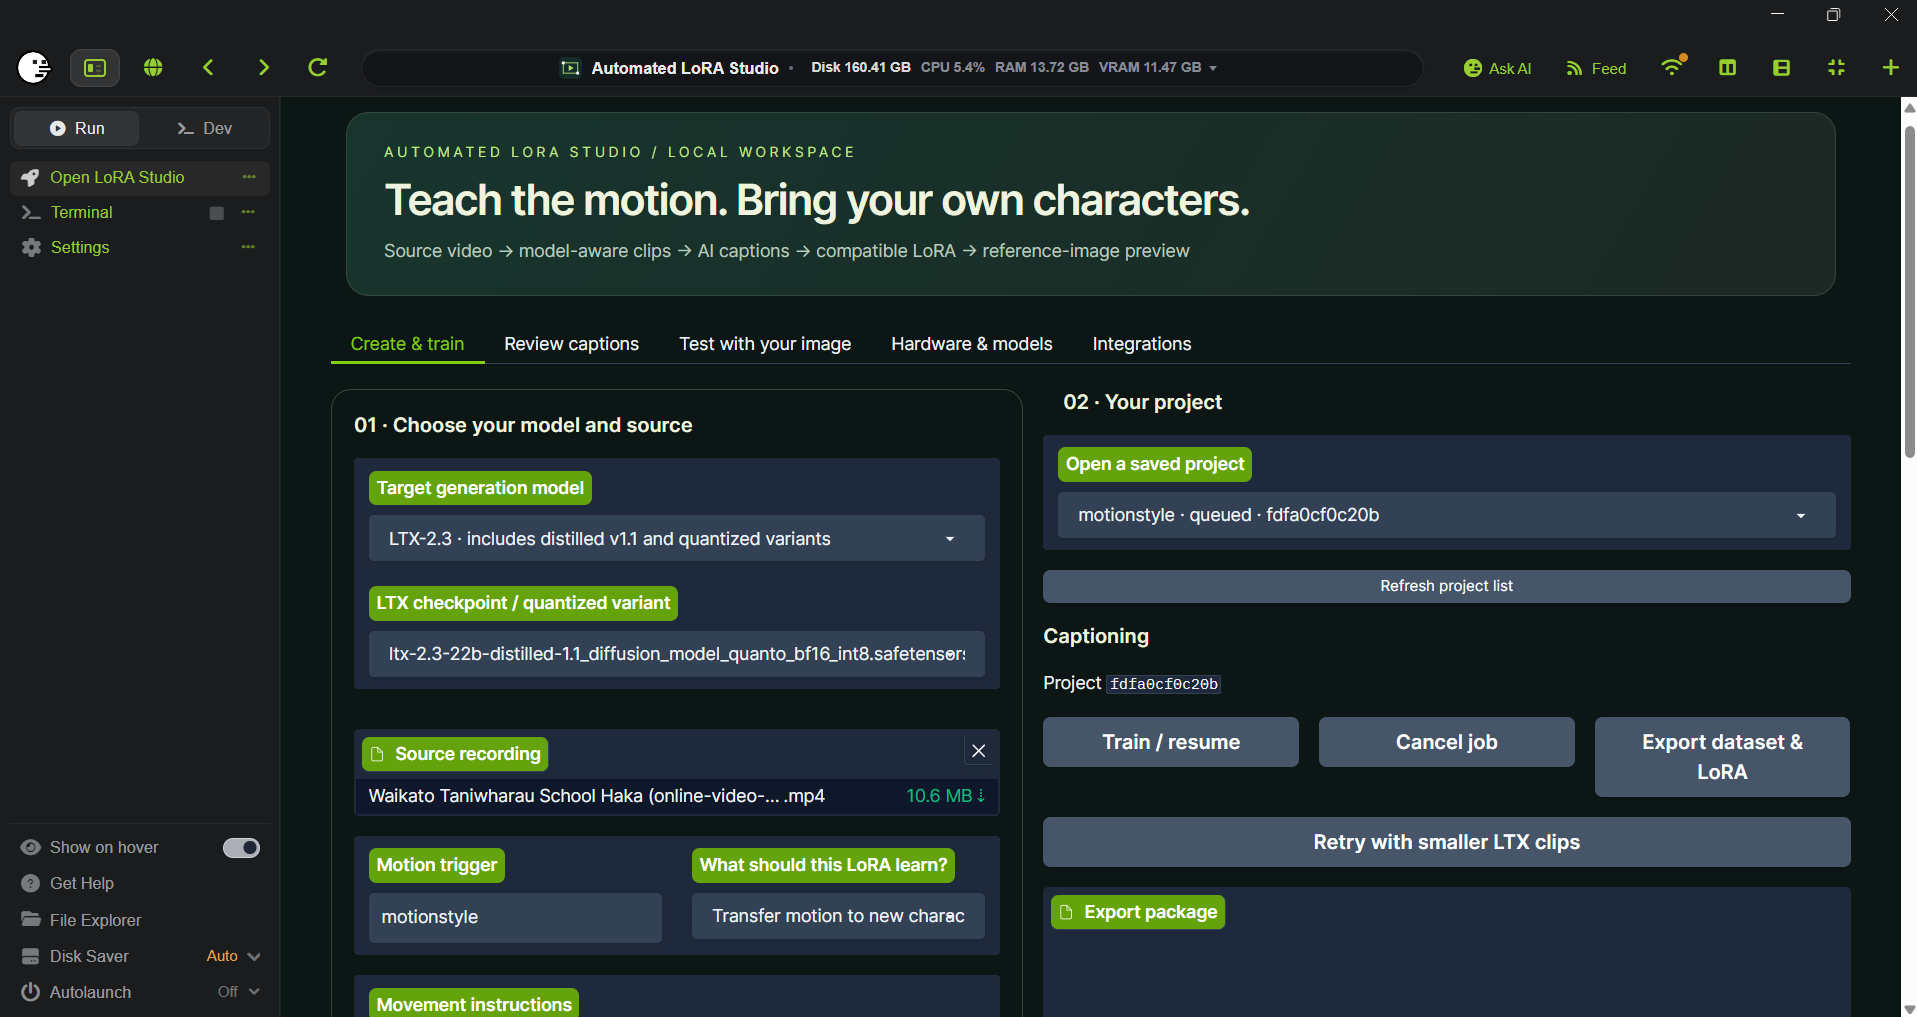Open options menu for Open LoRA Studio

coord(249,177)
